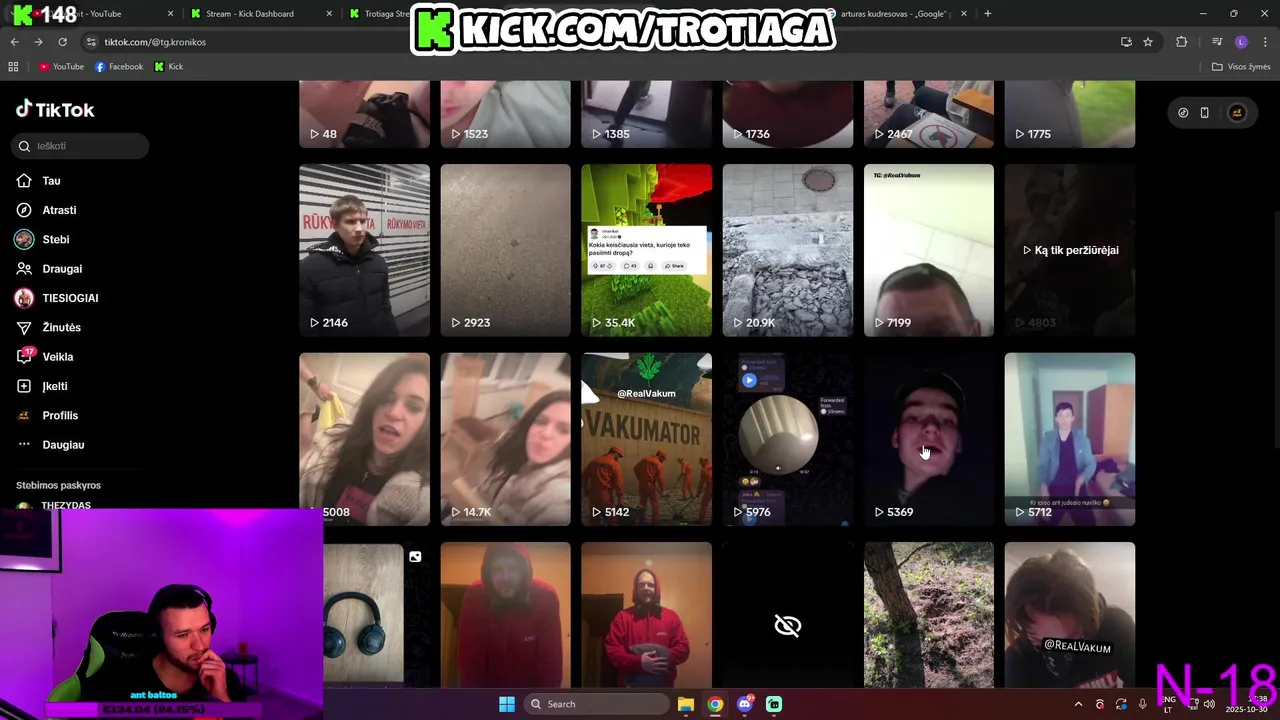This screenshot has width=1280, height=720.
Task: Open Žinutės messages
Action: 48,327
